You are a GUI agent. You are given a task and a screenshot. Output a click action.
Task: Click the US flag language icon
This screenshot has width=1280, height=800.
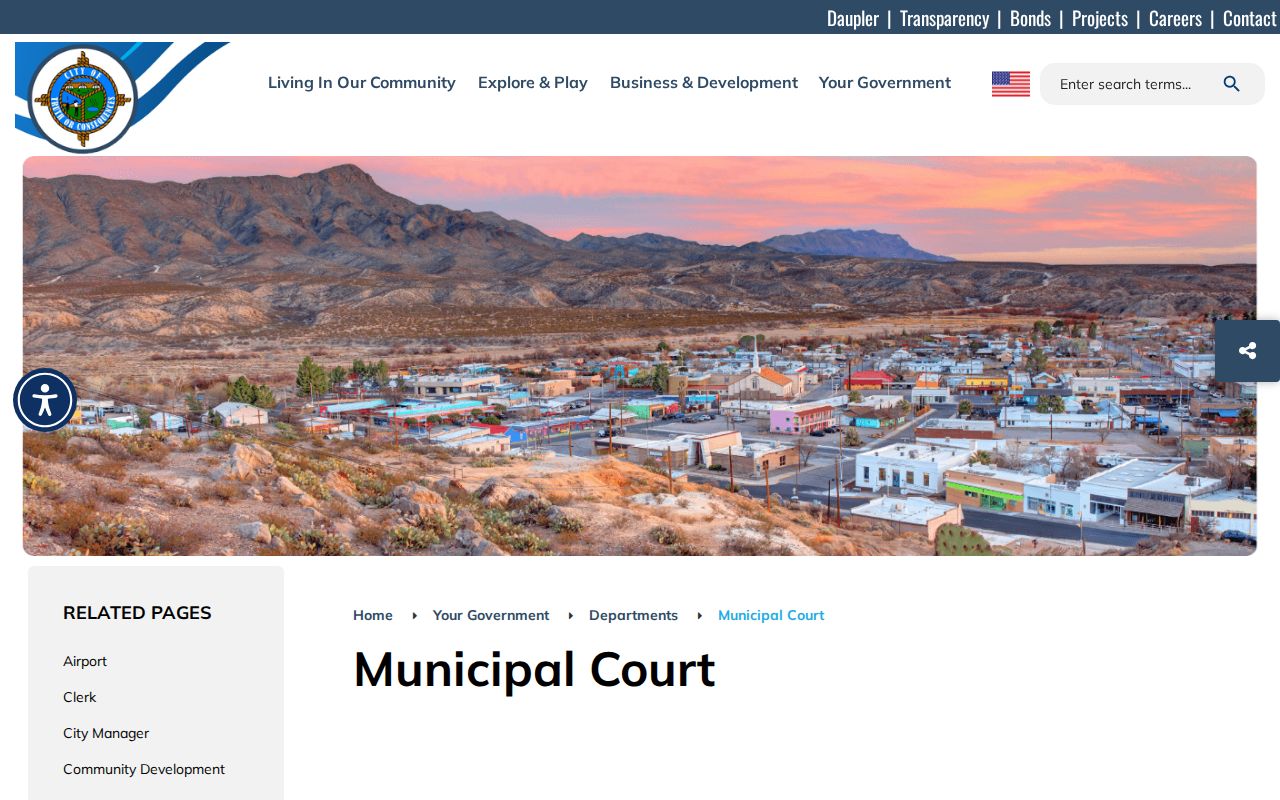1011,84
